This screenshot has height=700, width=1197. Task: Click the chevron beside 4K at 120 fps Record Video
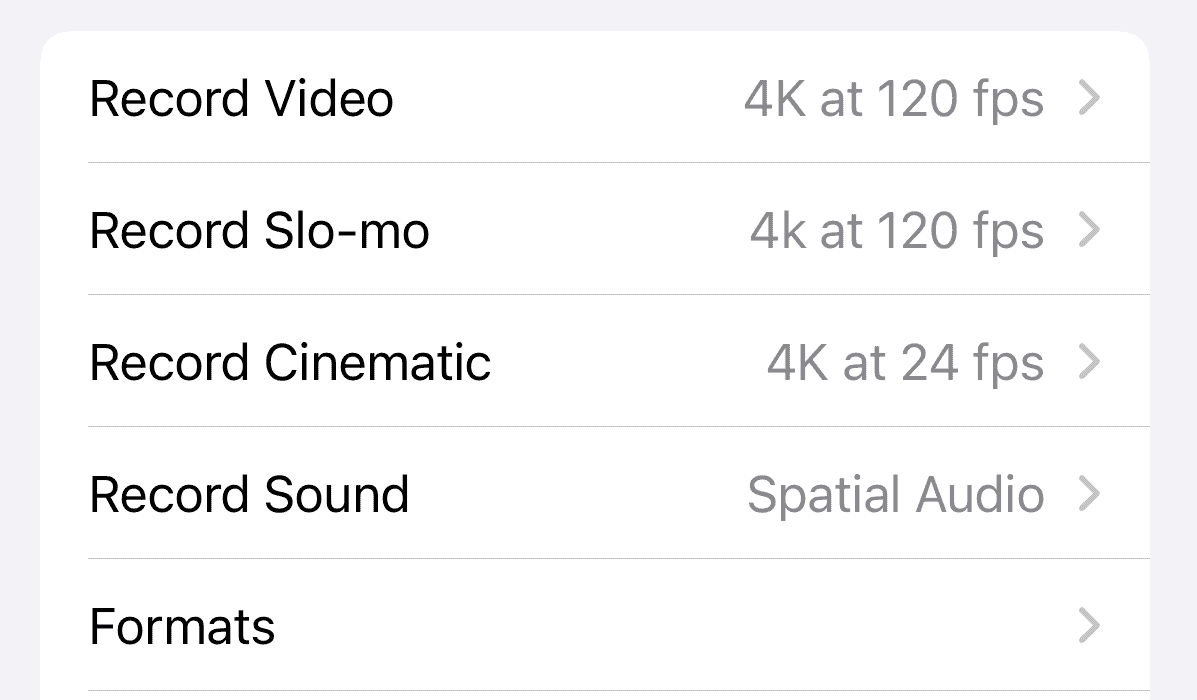pos(1090,98)
